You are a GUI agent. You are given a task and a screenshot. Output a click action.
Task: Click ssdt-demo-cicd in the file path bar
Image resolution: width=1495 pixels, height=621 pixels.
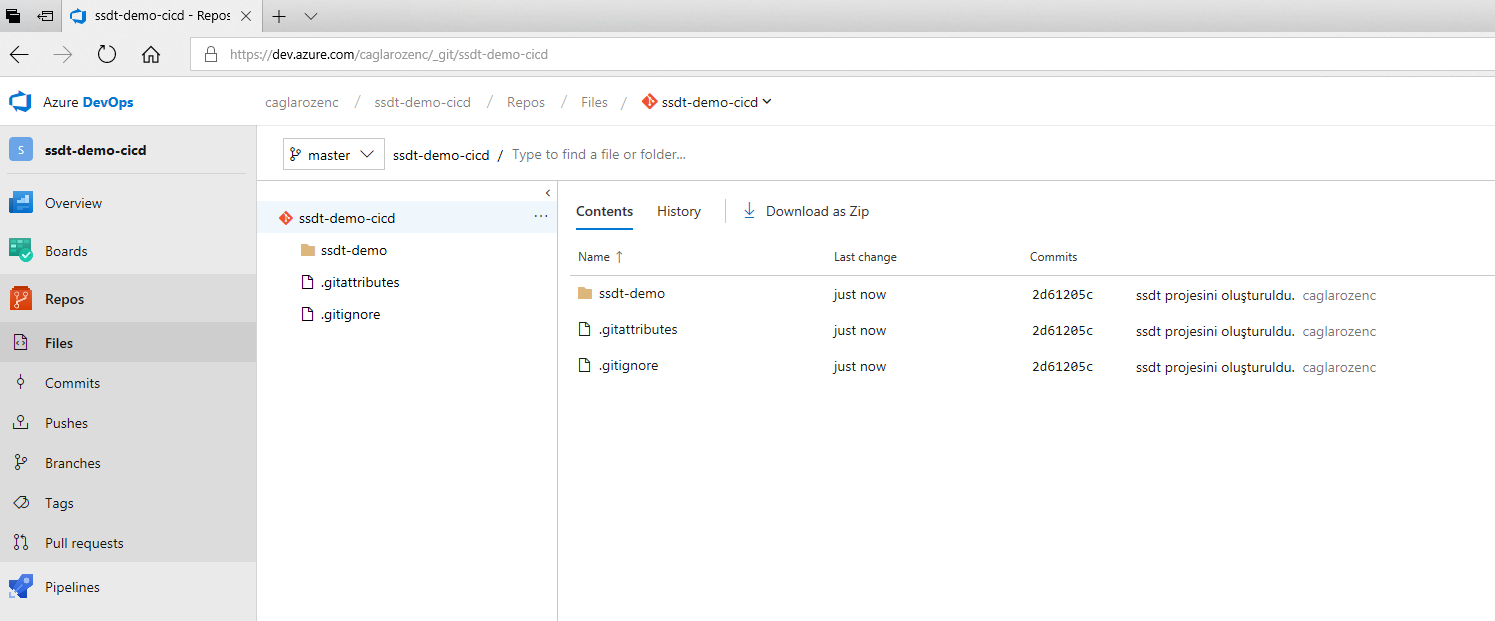tap(441, 155)
